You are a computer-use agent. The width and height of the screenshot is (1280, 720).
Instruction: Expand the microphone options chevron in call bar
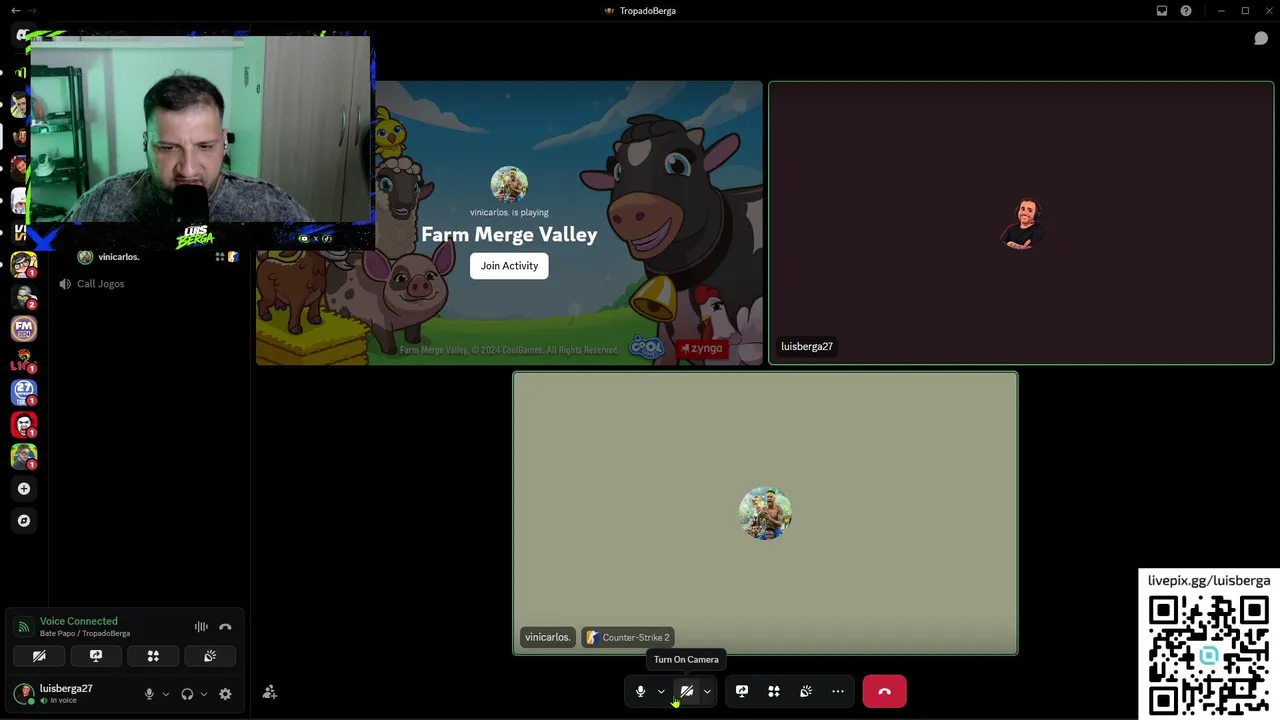661,692
